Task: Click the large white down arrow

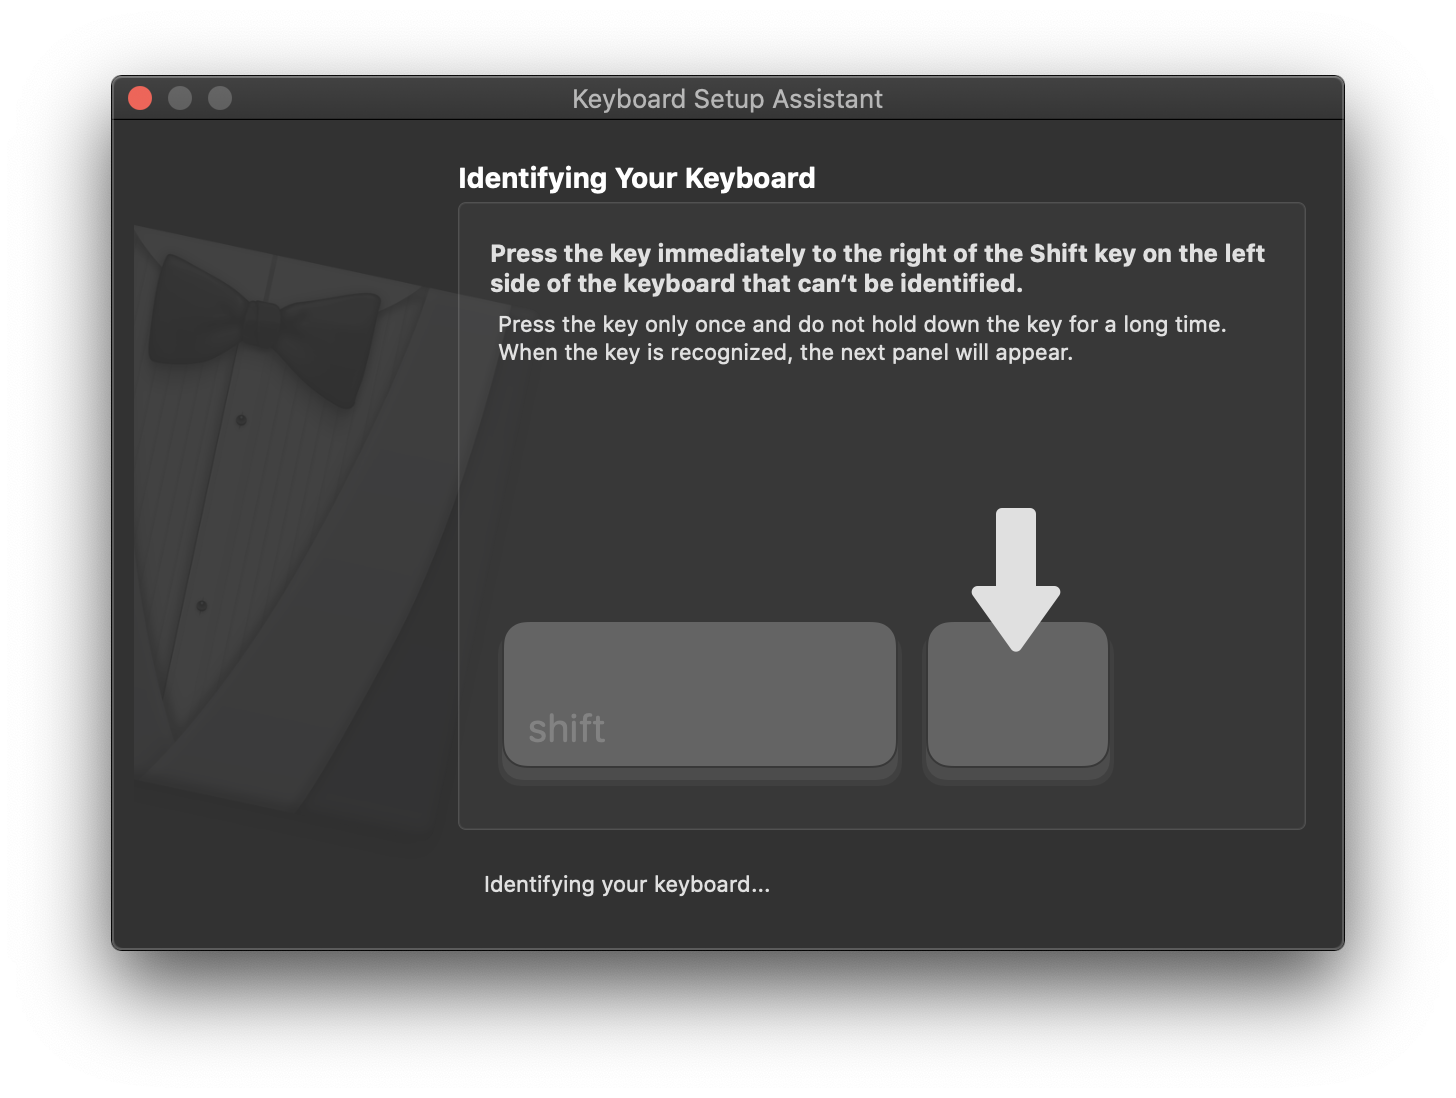Action: pyautogui.click(x=1016, y=570)
